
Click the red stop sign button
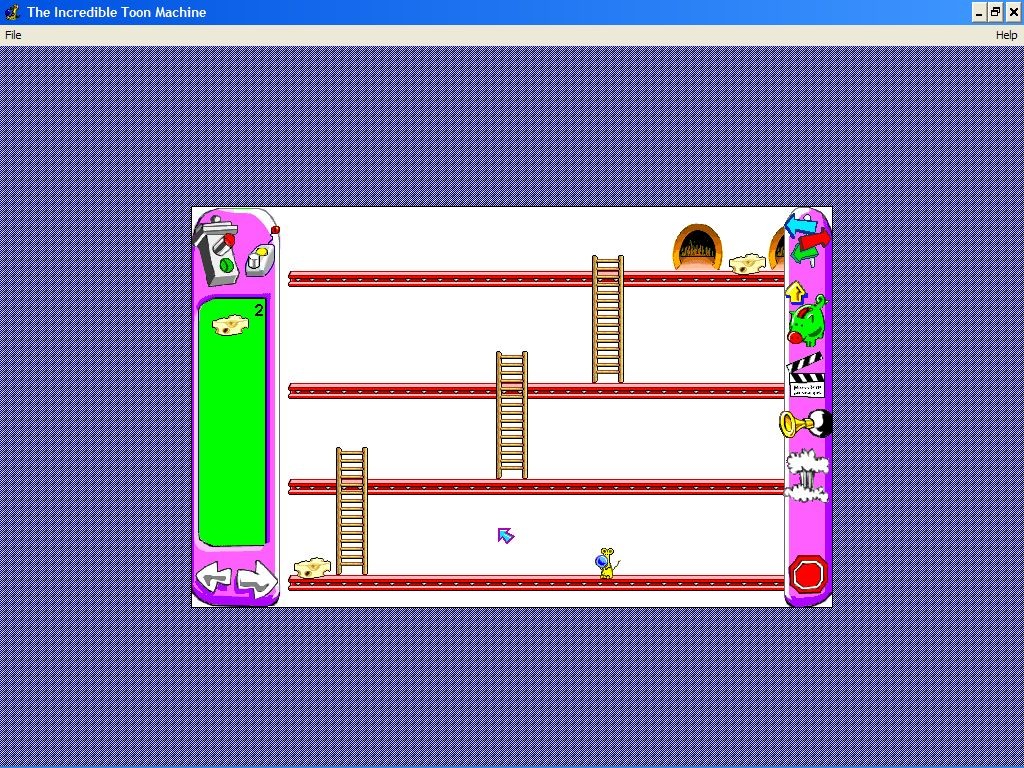pos(808,575)
